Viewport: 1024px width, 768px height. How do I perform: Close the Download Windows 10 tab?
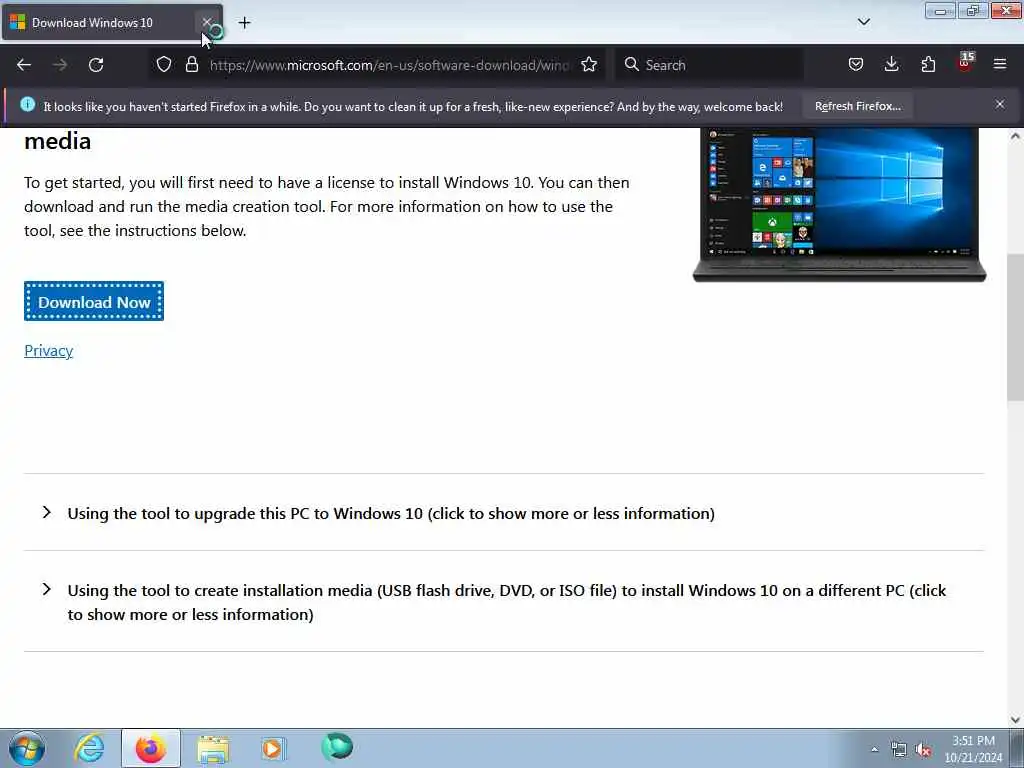pos(206,22)
